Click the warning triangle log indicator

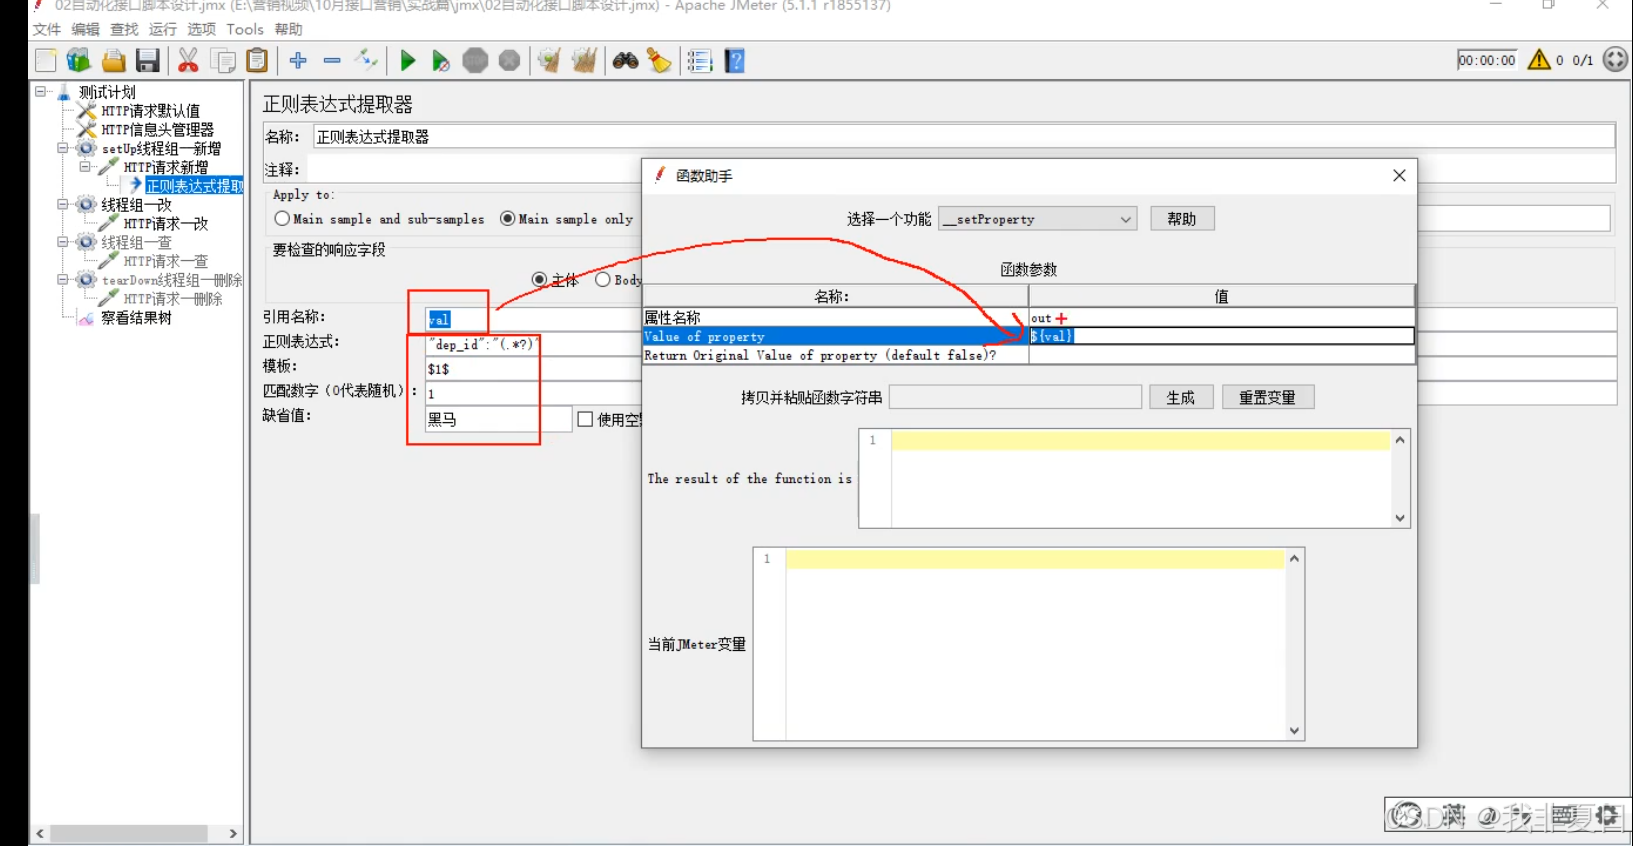[x=1539, y=59]
